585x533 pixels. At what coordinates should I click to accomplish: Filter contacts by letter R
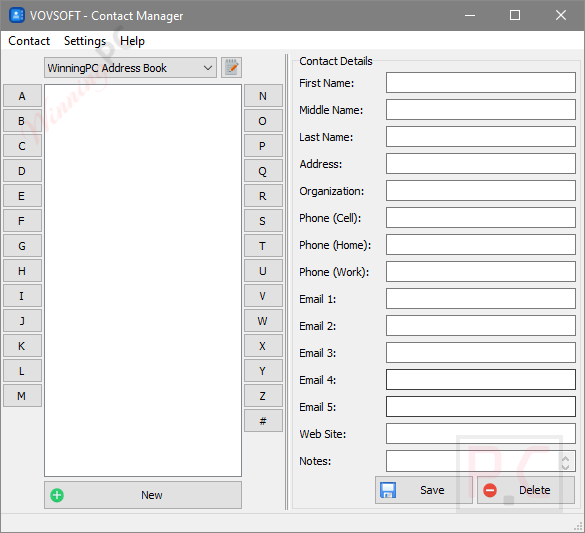click(263, 196)
